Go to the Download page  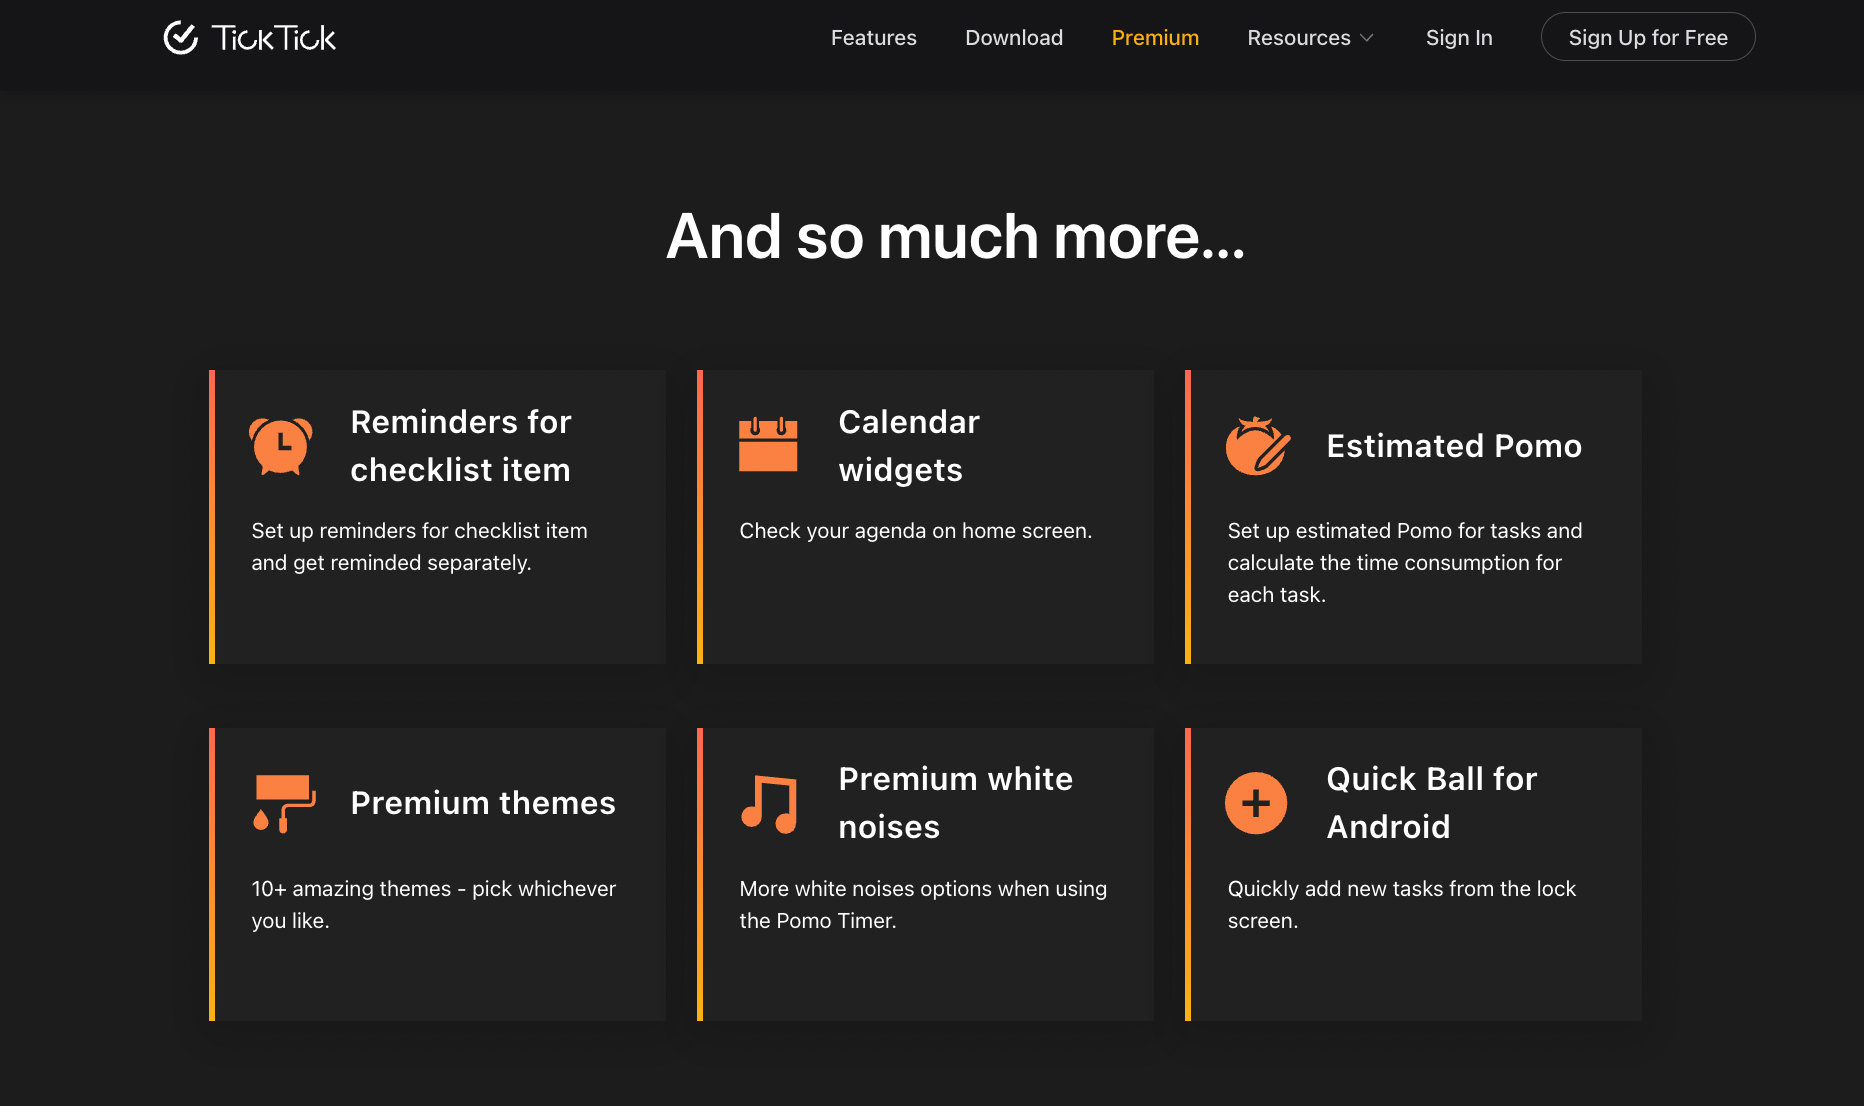click(x=1014, y=38)
